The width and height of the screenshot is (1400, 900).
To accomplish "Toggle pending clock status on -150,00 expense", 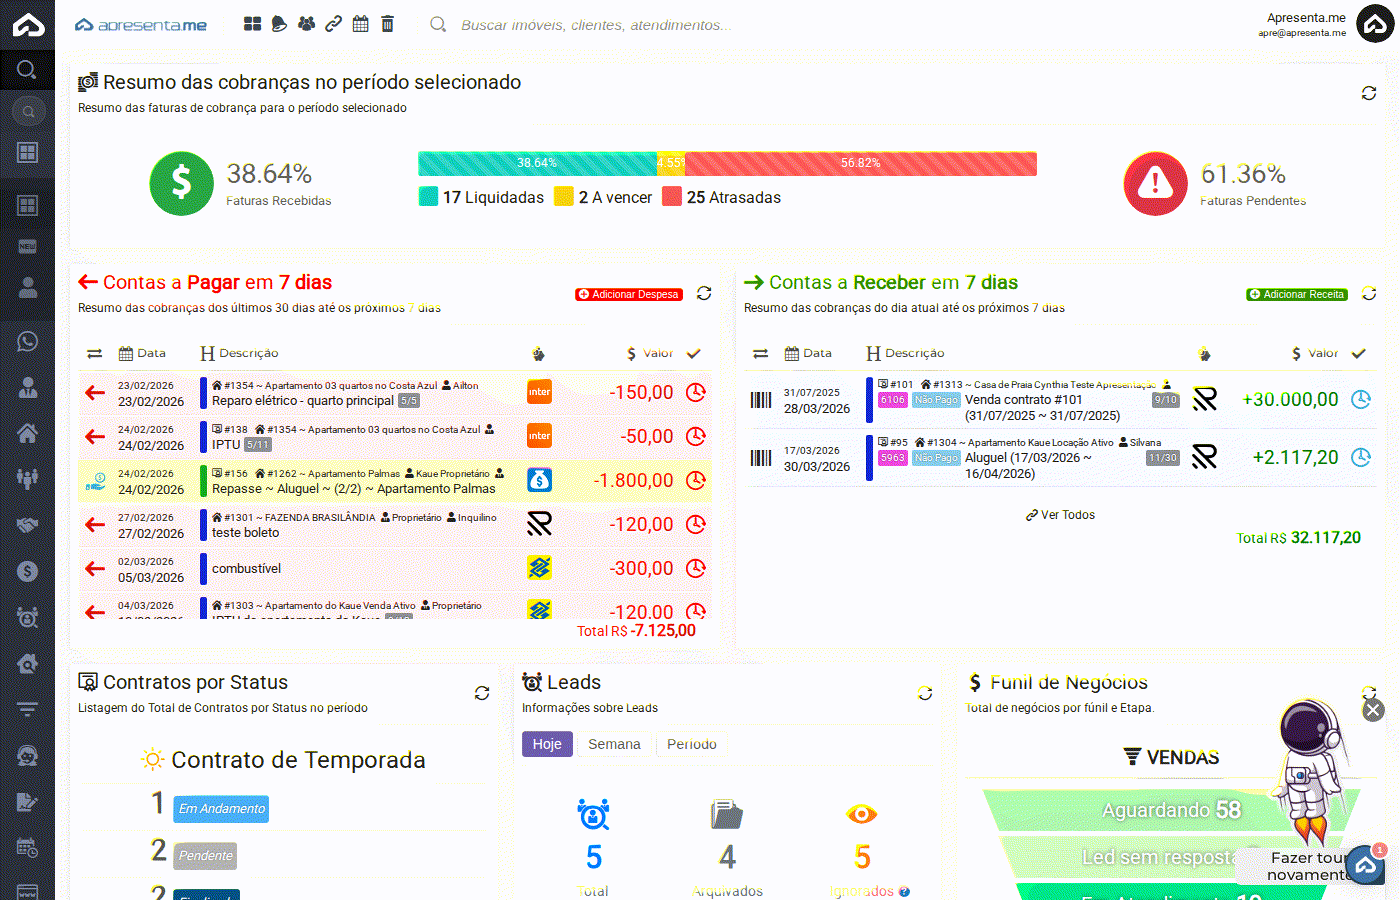I will (x=696, y=393).
